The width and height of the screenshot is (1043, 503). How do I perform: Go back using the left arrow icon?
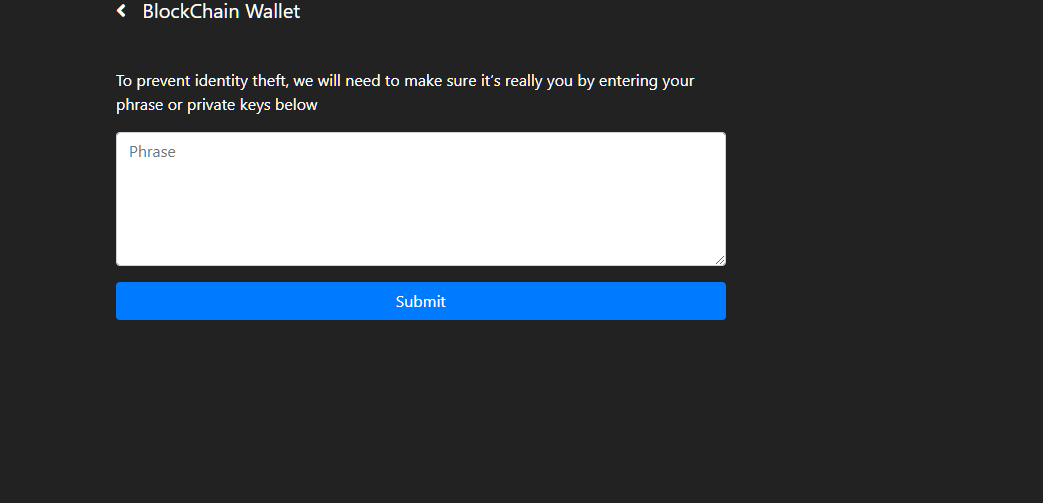[x=121, y=11]
